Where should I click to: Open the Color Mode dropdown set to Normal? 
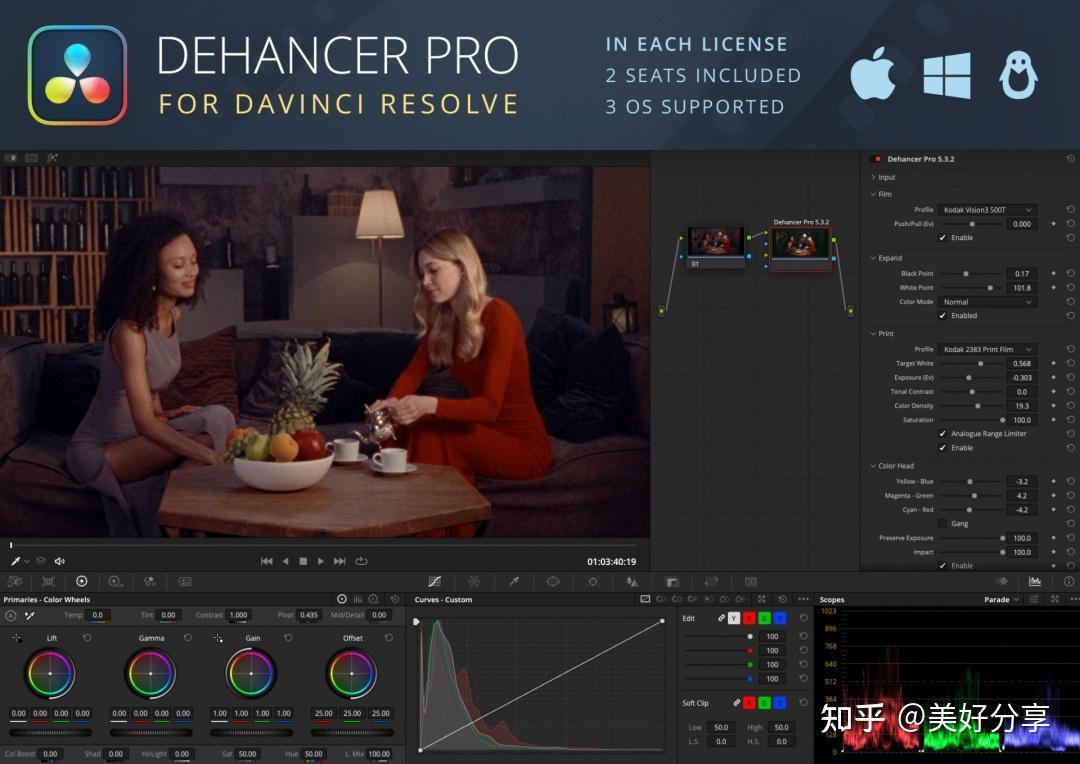[x=987, y=302]
